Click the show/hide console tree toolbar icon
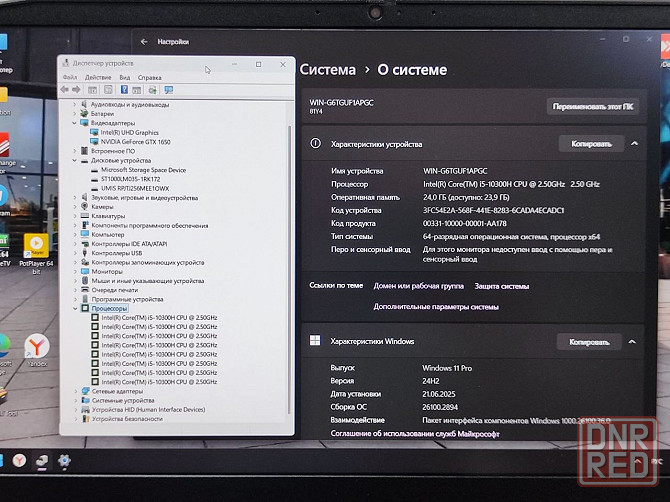Viewport: 670px width, 502px height. click(92, 90)
